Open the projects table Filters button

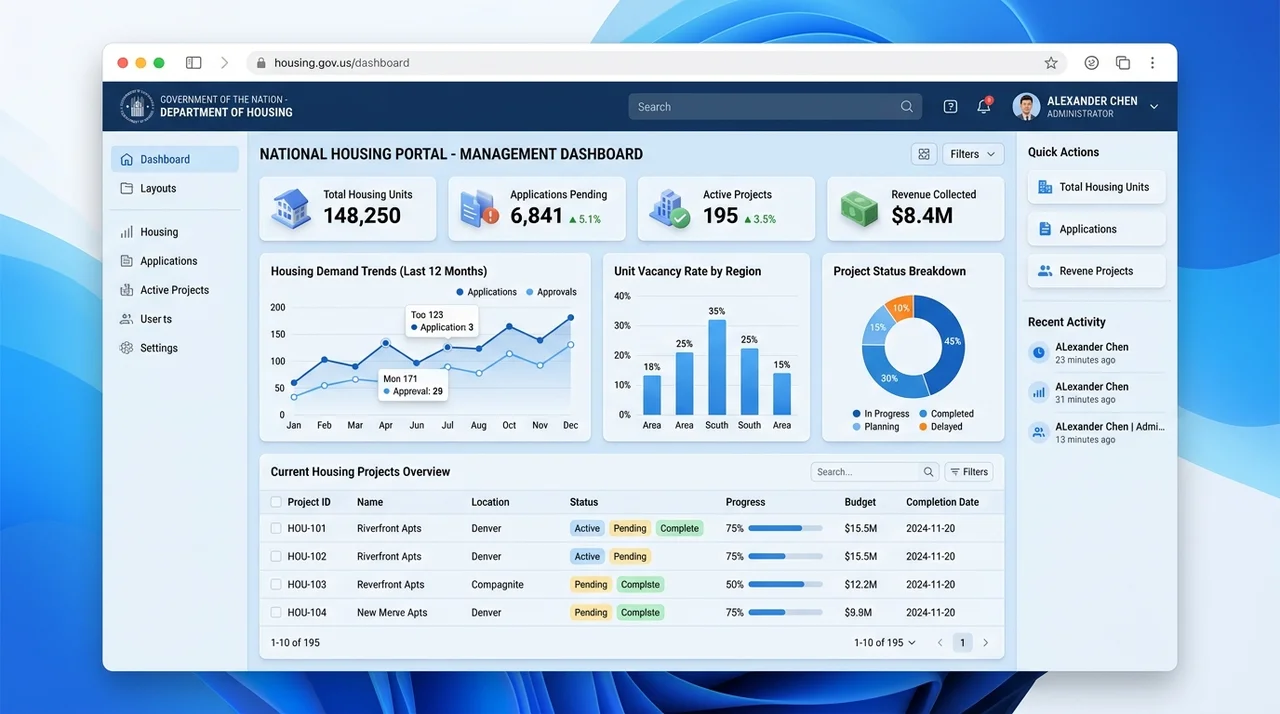coord(969,472)
